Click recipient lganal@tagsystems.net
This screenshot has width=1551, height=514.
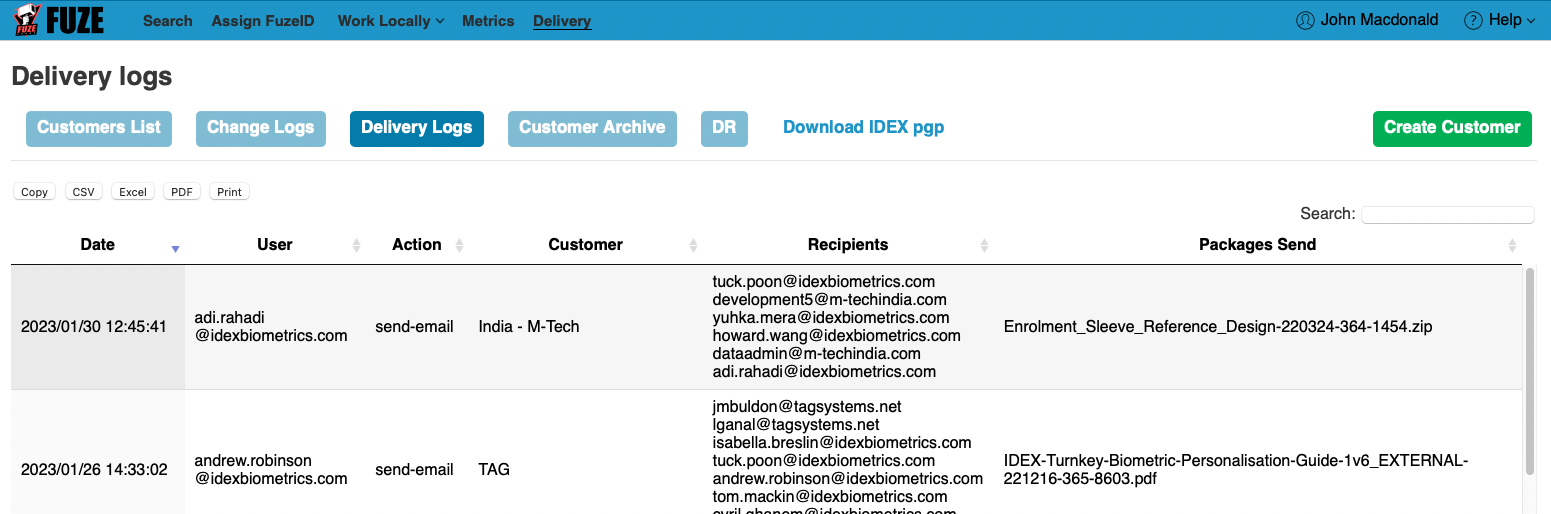tap(796, 424)
